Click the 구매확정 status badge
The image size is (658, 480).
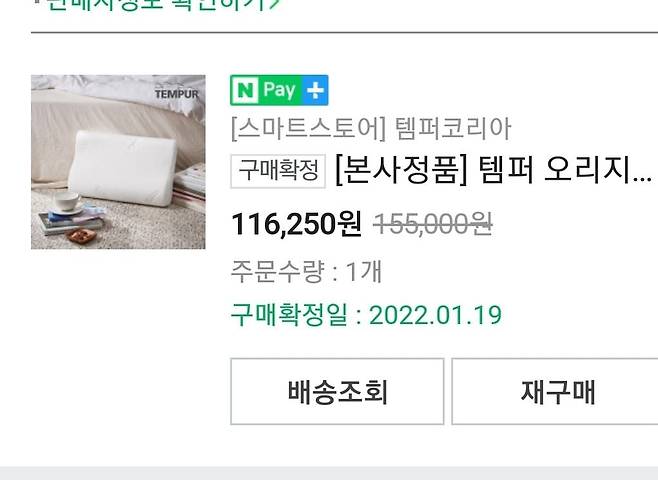tap(278, 171)
